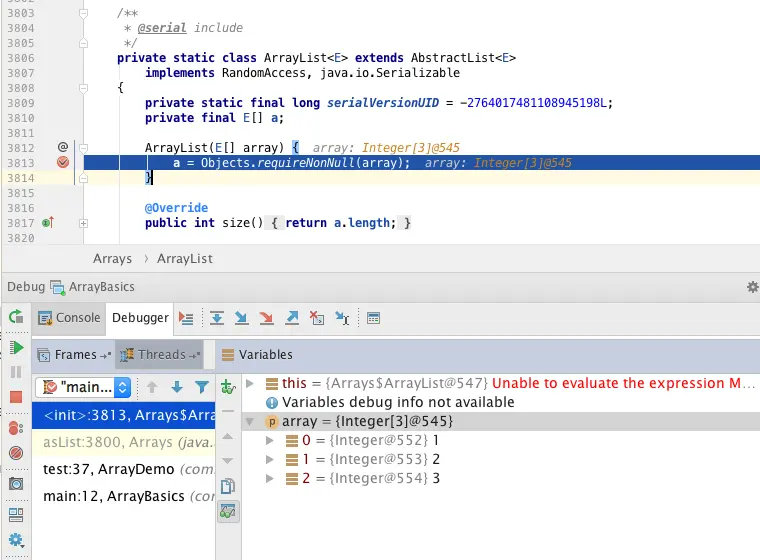The height and width of the screenshot is (560, 760).
Task: Toggle Show watches in variables tab icon
Action: click(228, 512)
